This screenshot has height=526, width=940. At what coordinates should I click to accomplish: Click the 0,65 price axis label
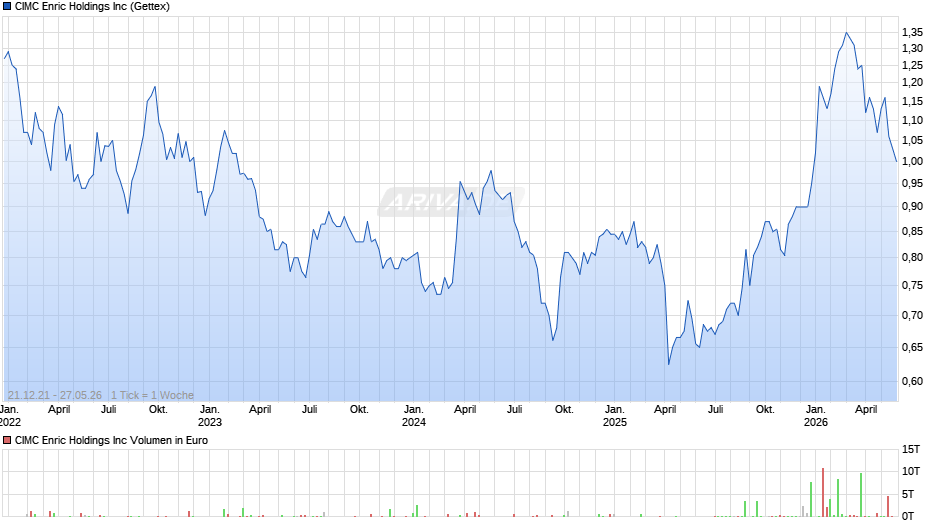pyautogui.click(x=912, y=347)
